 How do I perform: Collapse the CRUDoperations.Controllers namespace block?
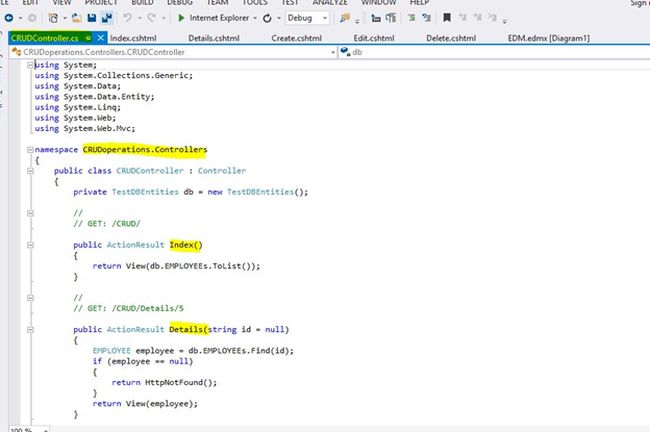(x=30, y=150)
